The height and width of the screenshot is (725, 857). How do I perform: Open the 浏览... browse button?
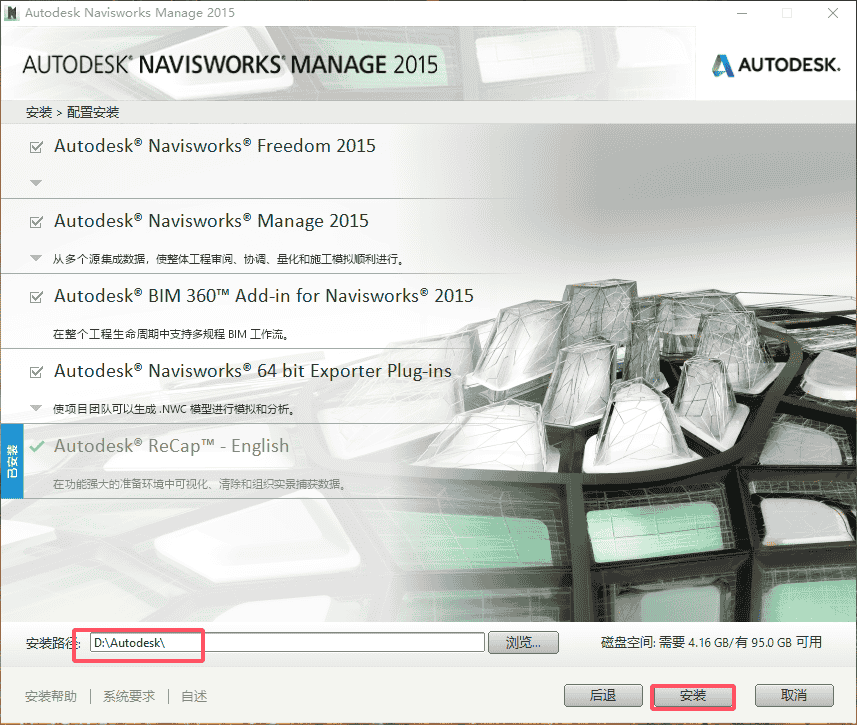pyautogui.click(x=523, y=642)
